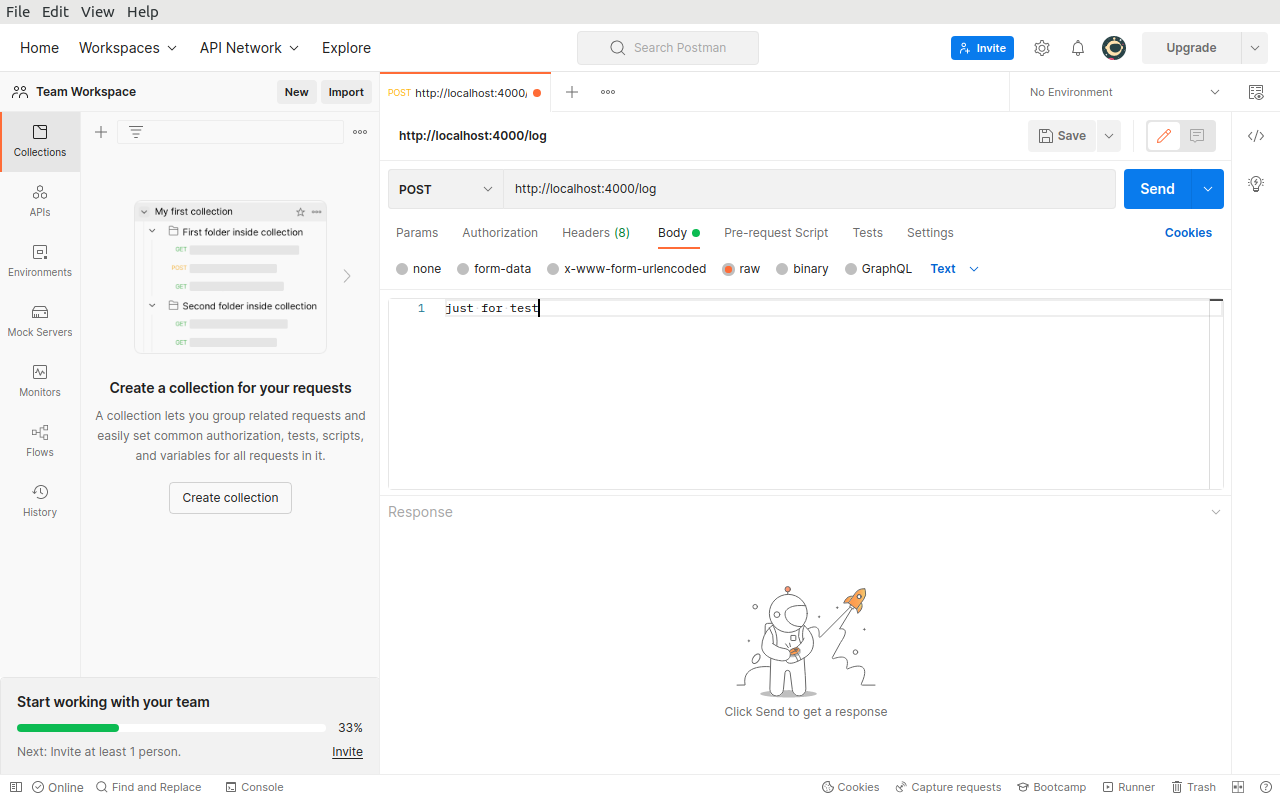Open the code snippet icon

point(1256,136)
